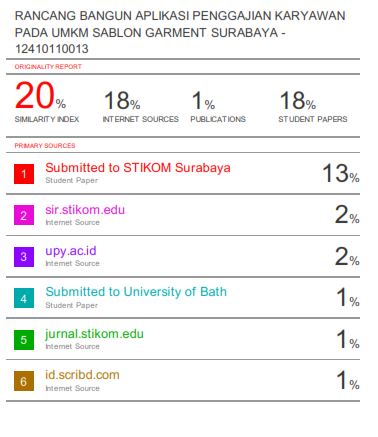
Task: Open the id.scribd.com source link
Action: pyautogui.click(x=82, y=375)
